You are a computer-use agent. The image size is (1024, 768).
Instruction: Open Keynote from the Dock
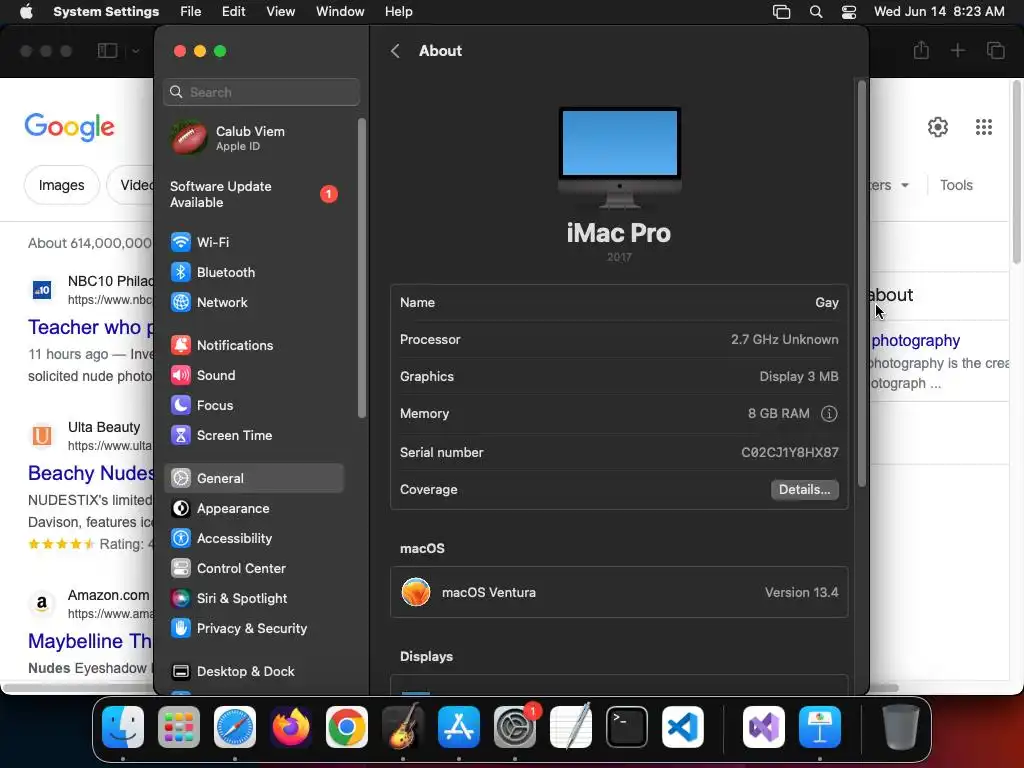click(820, 727)
